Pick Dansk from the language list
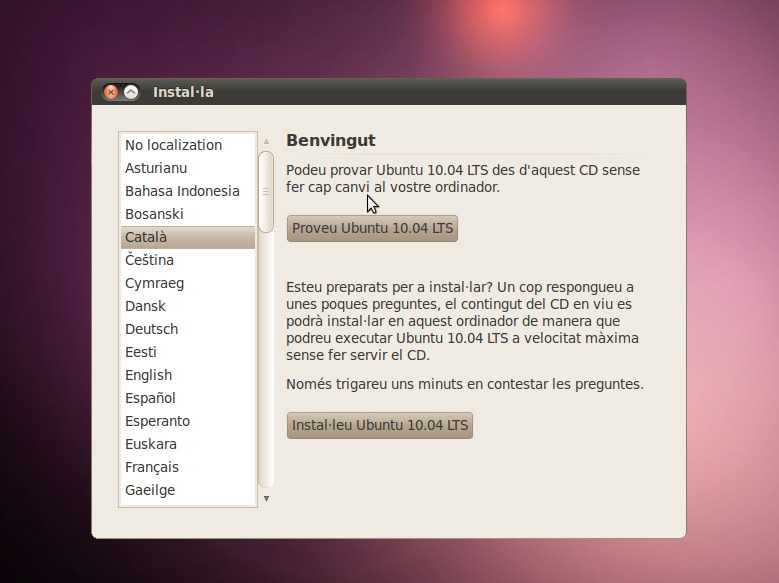 click(188, 306)
